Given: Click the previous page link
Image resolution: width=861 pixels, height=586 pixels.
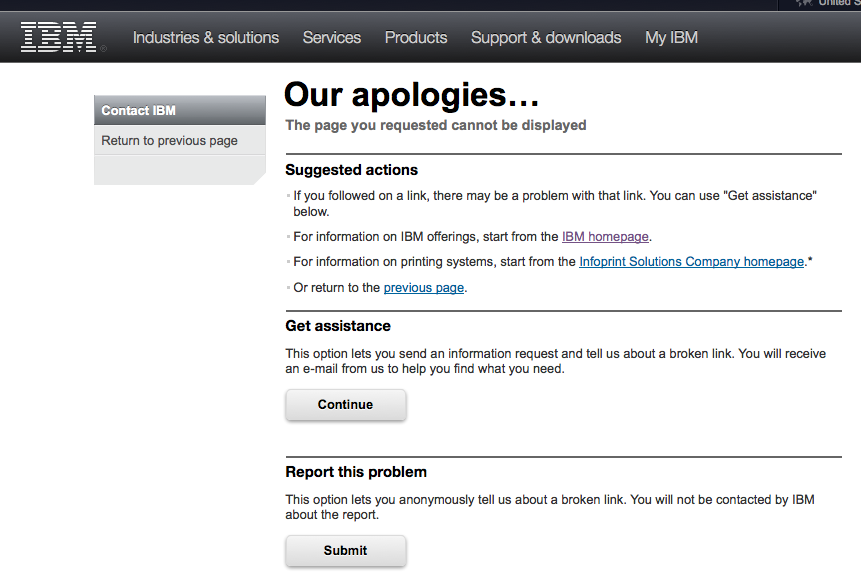Looking at the screenshot, I should tap(423, 288).
